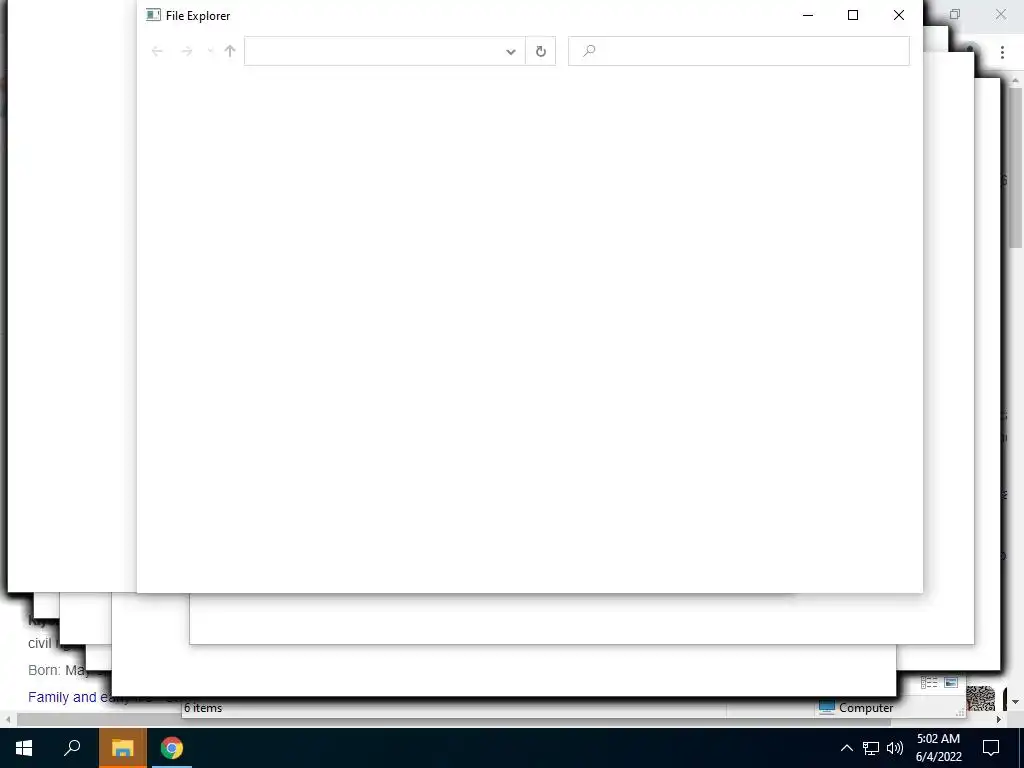Image resolution: width=1024 pixels, height=768 pixels.
Task: Click the 'Born:' text on webpage
Action: (44, 670)
